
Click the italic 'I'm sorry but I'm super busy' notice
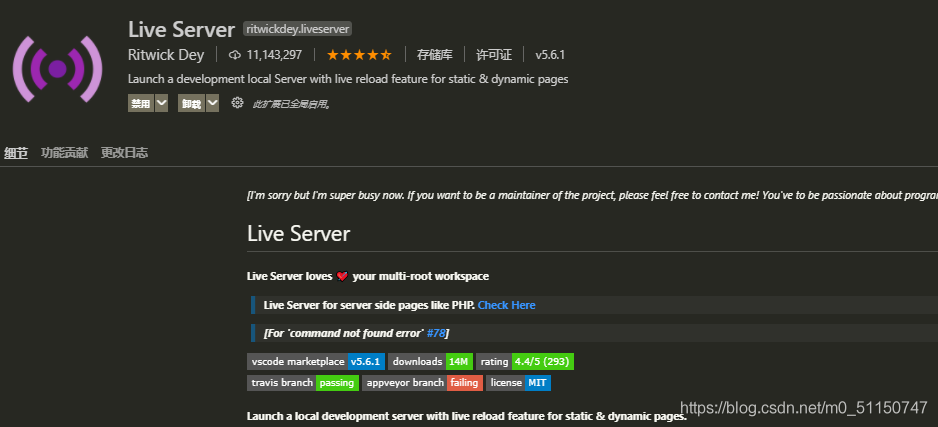tap(592, 196)
